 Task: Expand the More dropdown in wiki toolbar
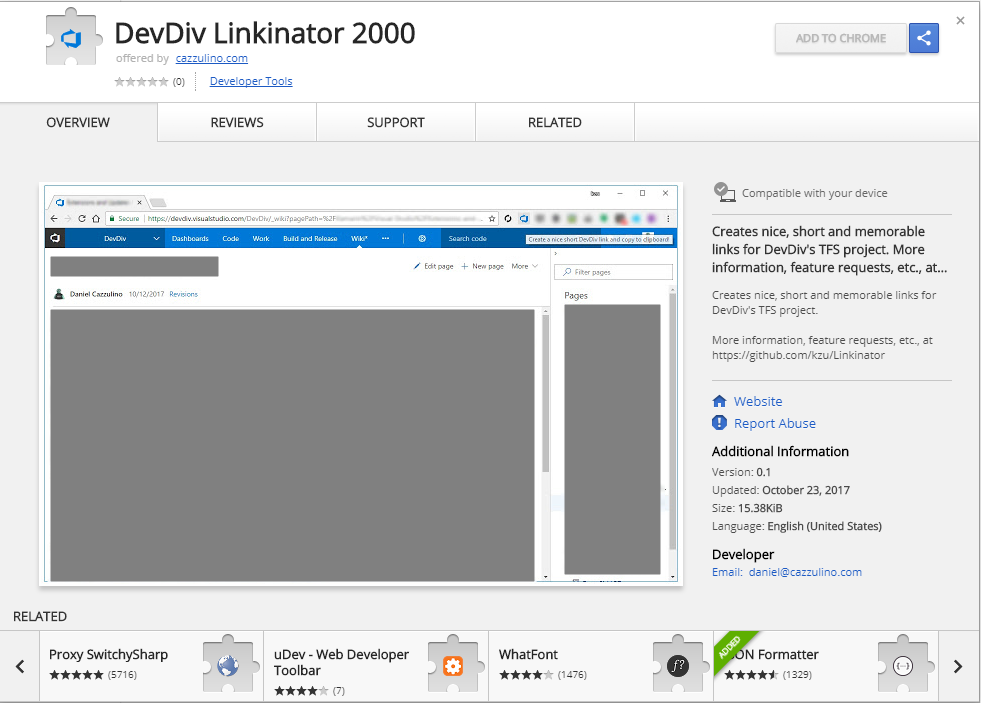point(524,266)
